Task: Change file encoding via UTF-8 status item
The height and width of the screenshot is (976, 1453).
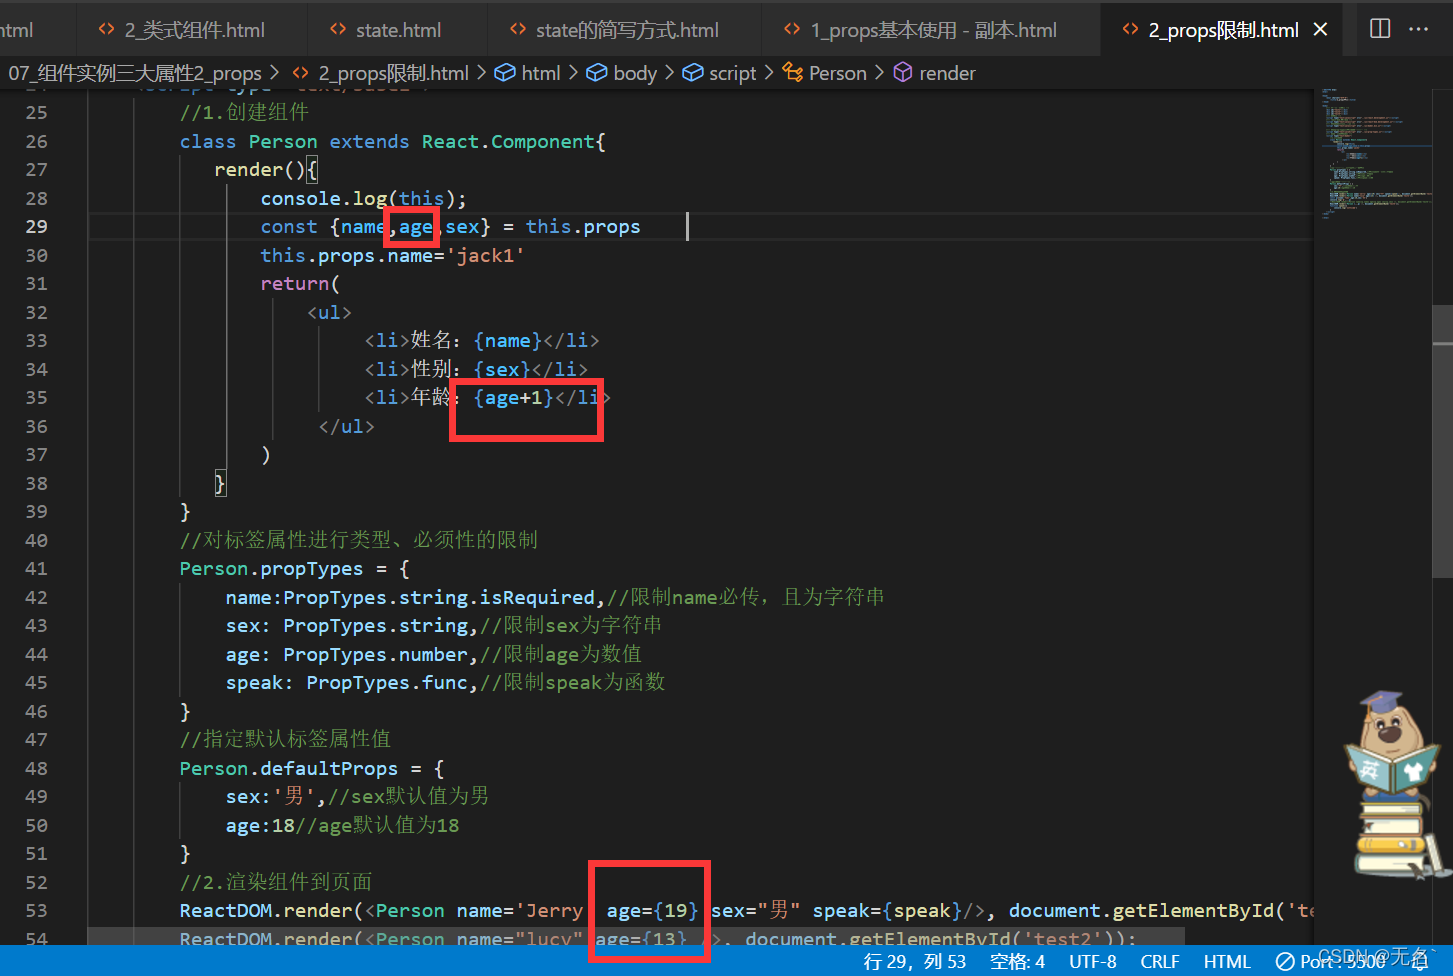Action: click(1092, 961)
